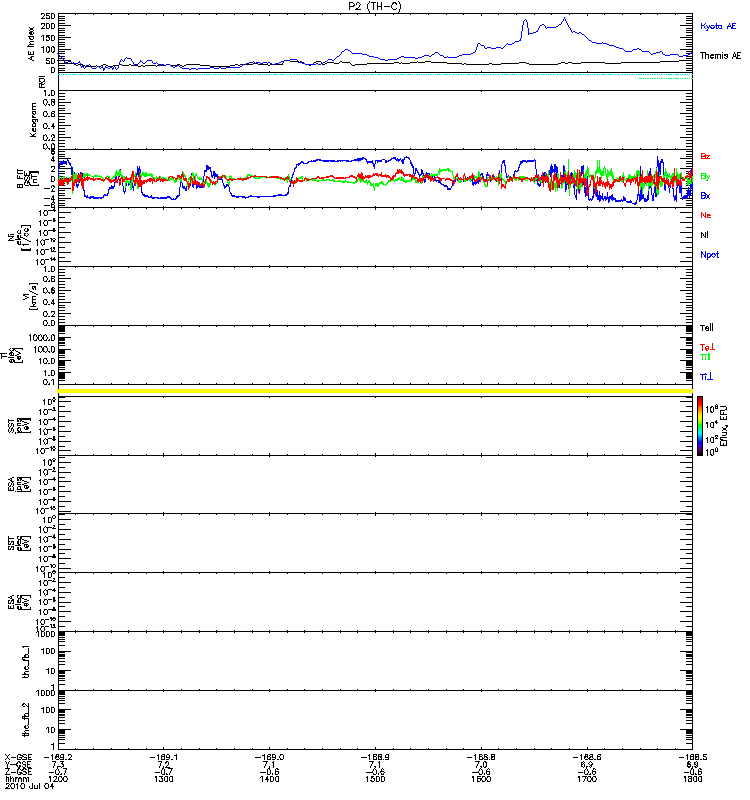
Task: Click the "1300" time tick label
Action: coord(163,779)
